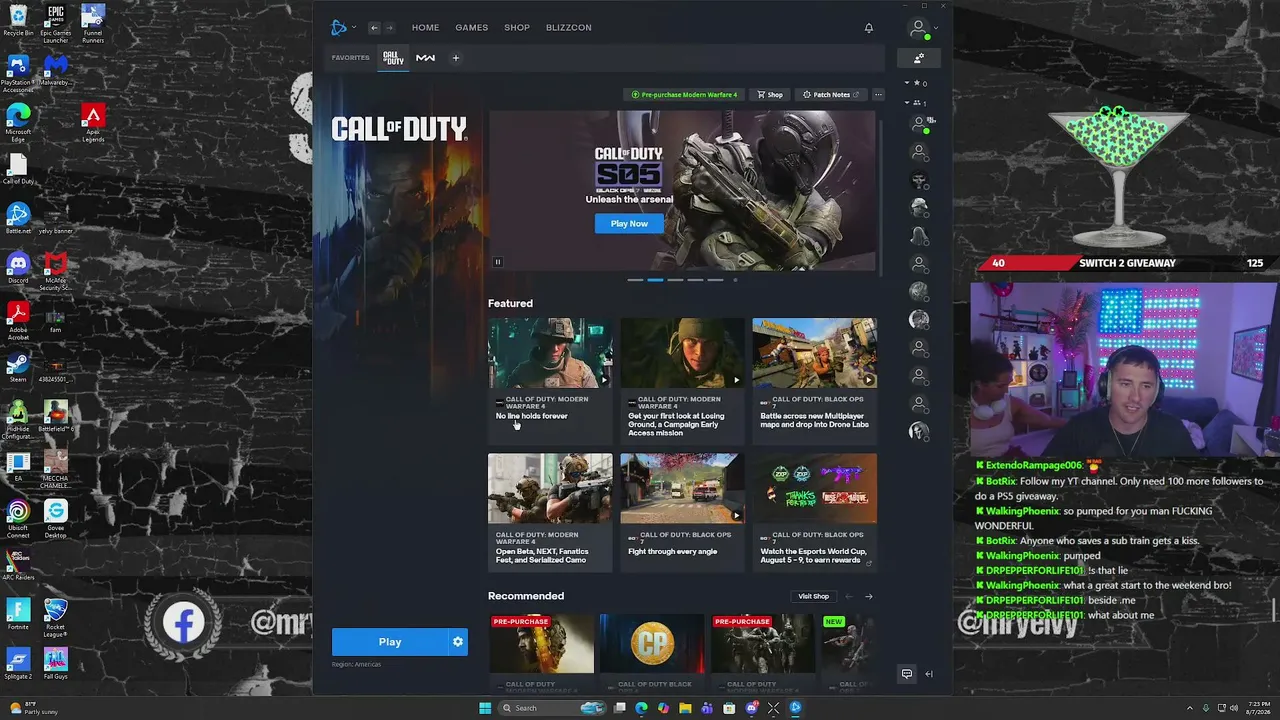The height and width of the screenshot is (720, 1280).
Task: Open the ARC Raiders desktop icon
Action: (18, 566)
